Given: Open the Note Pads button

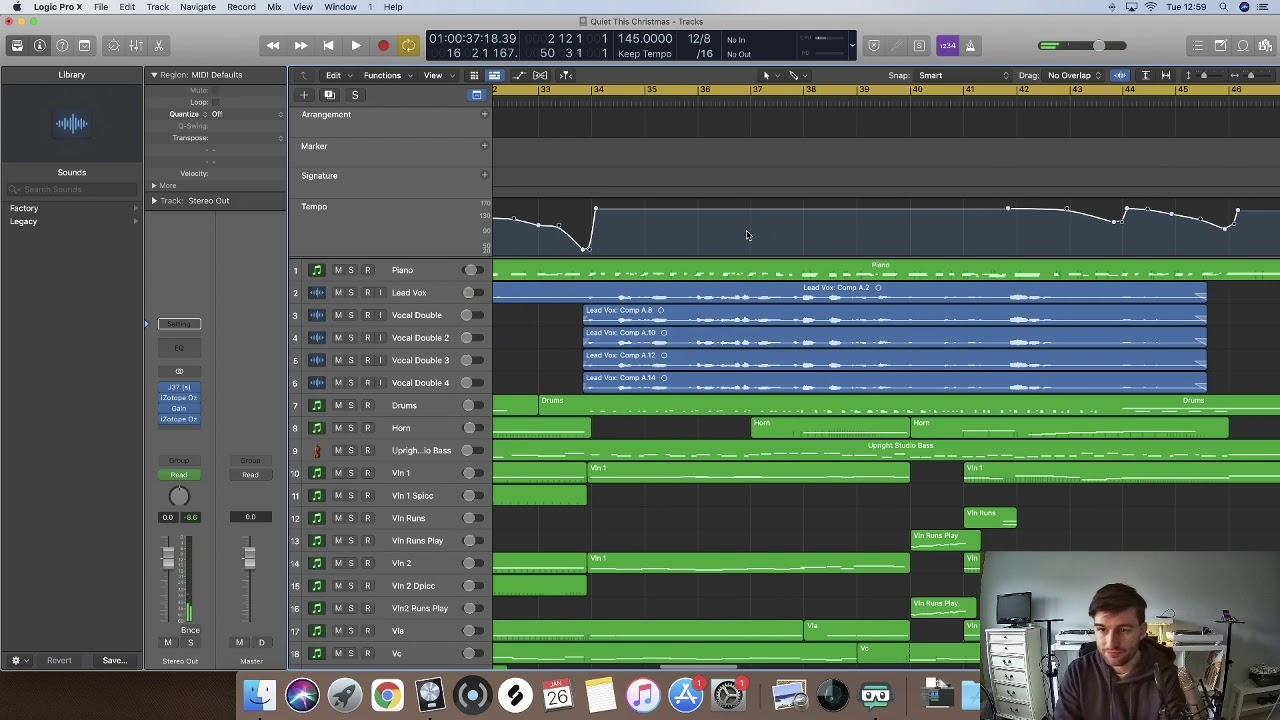Looking at the screenshot, I should pyautogui.click(x=1220, y=45).
